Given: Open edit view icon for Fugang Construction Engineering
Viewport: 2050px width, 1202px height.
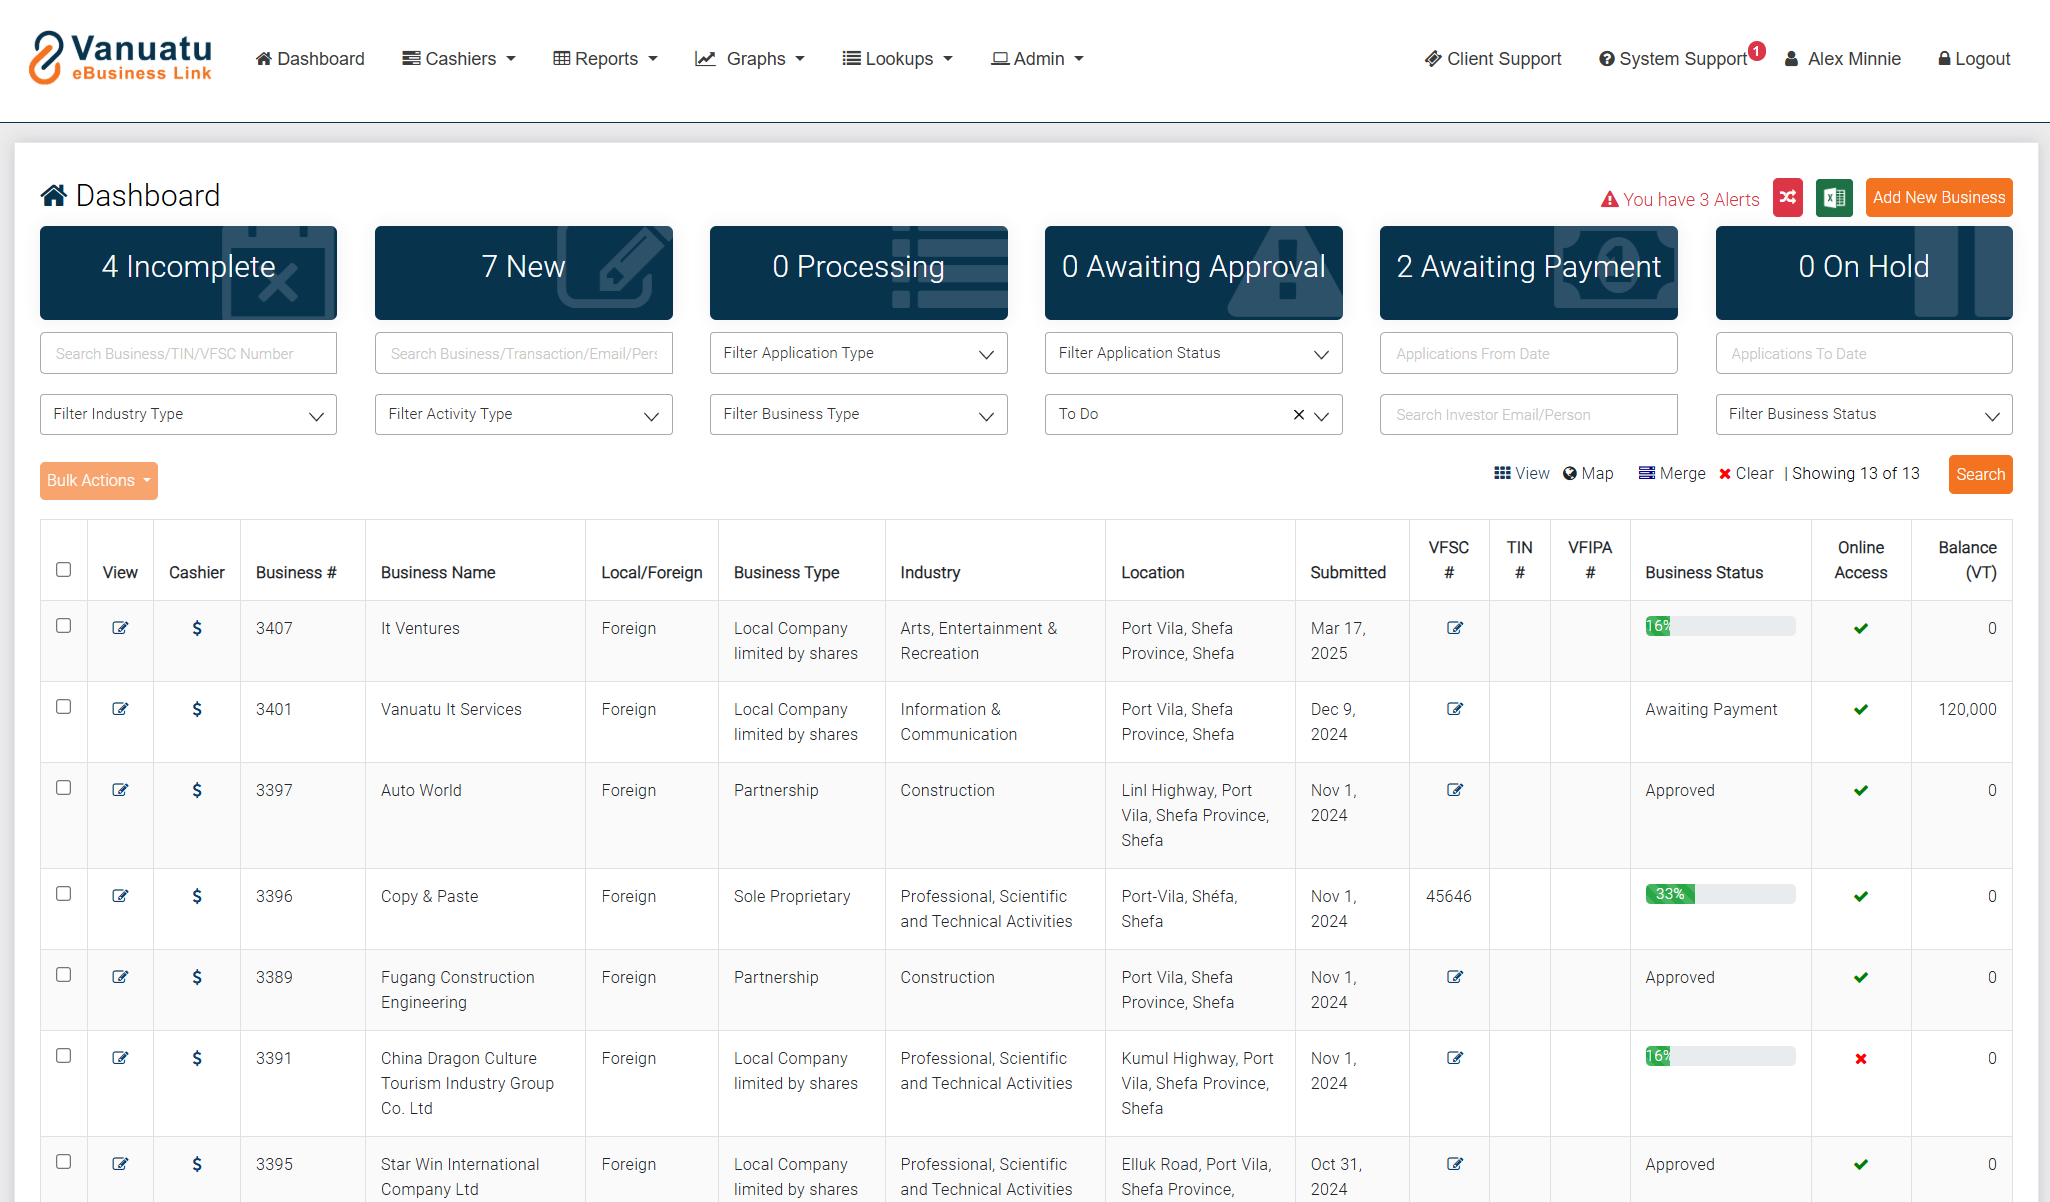Looking at the screenshot, I should (120, 977).
